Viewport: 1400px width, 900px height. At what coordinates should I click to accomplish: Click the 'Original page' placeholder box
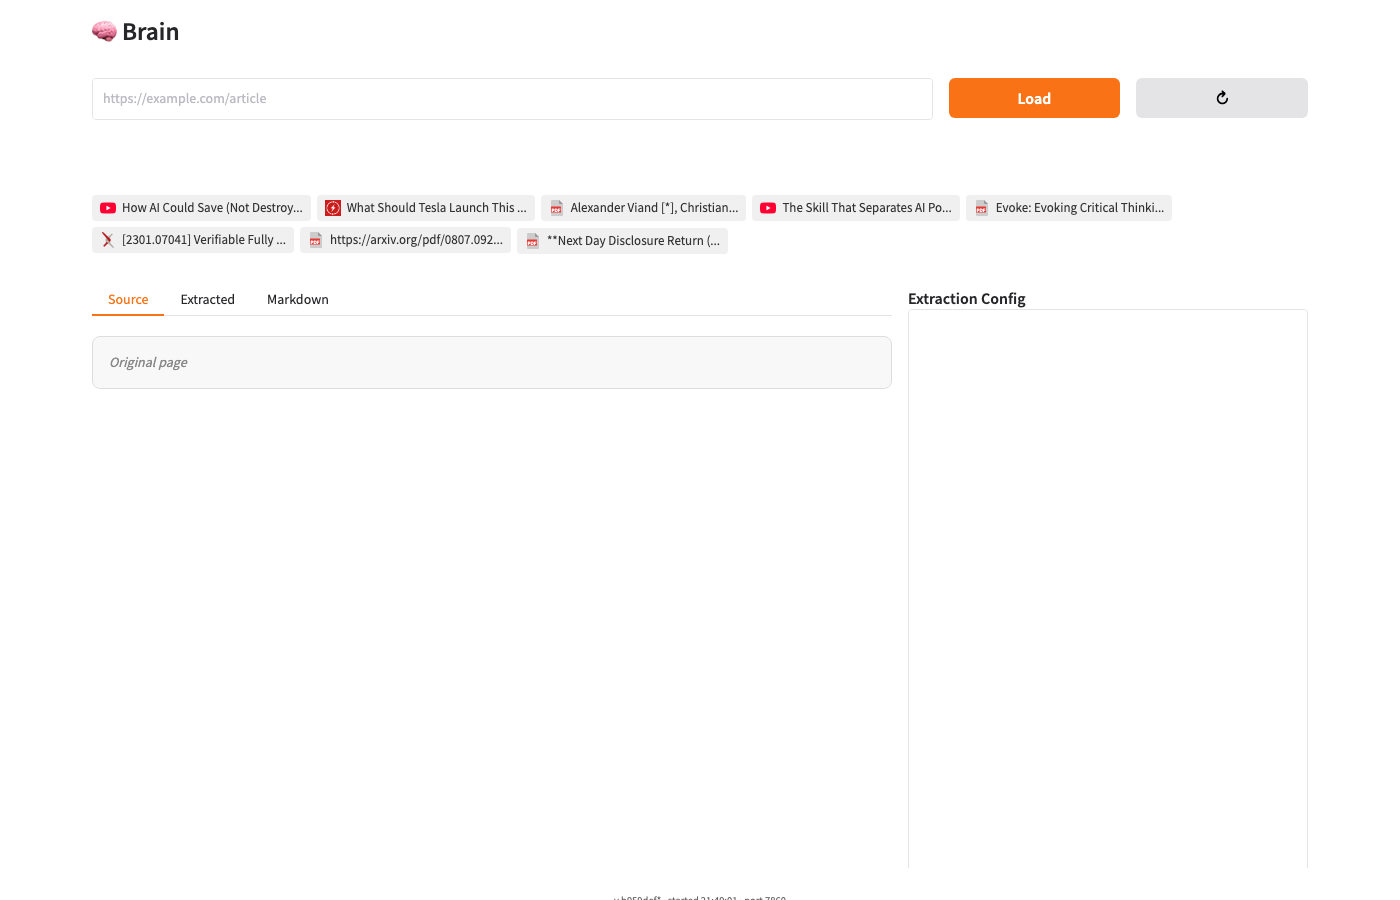pos(491,362)
